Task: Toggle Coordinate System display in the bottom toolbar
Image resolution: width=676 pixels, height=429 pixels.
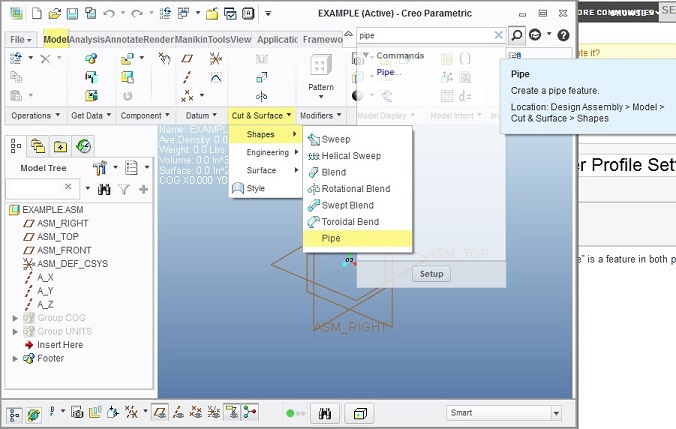Action: coord(214,413)
